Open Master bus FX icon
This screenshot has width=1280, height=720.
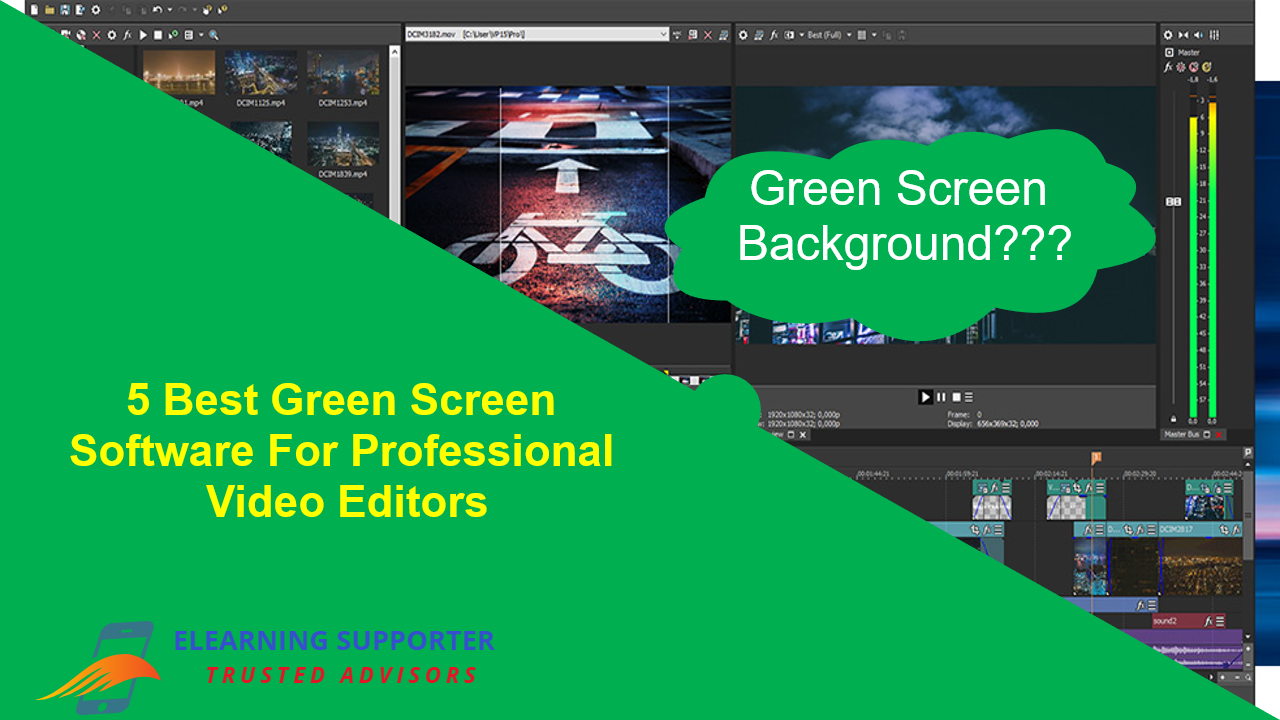1168,67
